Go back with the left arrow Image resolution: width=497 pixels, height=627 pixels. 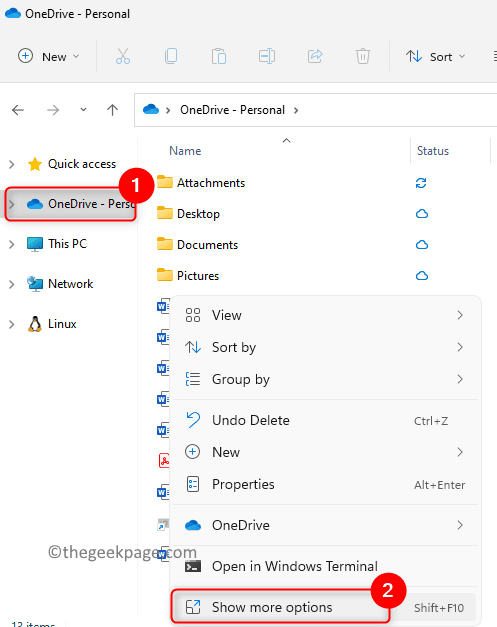pyautogui.click(x=18, y=110)
